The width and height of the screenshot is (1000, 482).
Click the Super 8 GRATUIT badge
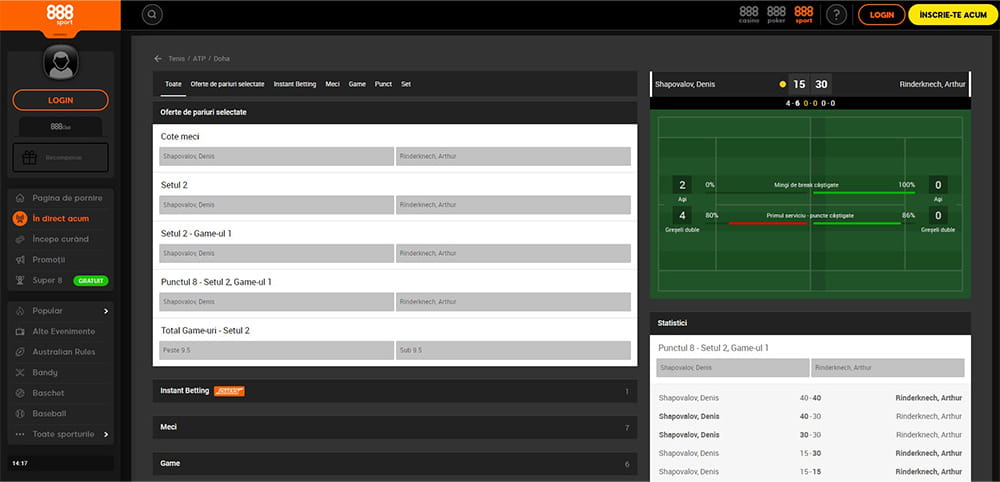click(91, 281)
